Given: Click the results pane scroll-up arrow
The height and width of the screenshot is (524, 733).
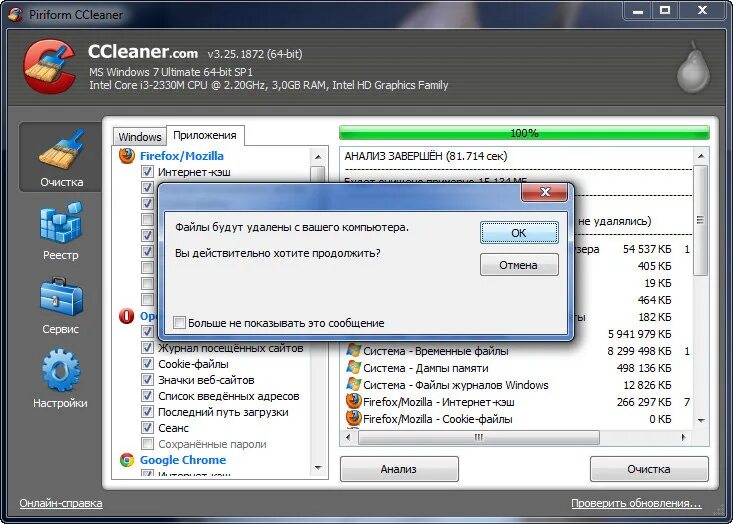Looking at the screenshot, I should pos(700,156).
